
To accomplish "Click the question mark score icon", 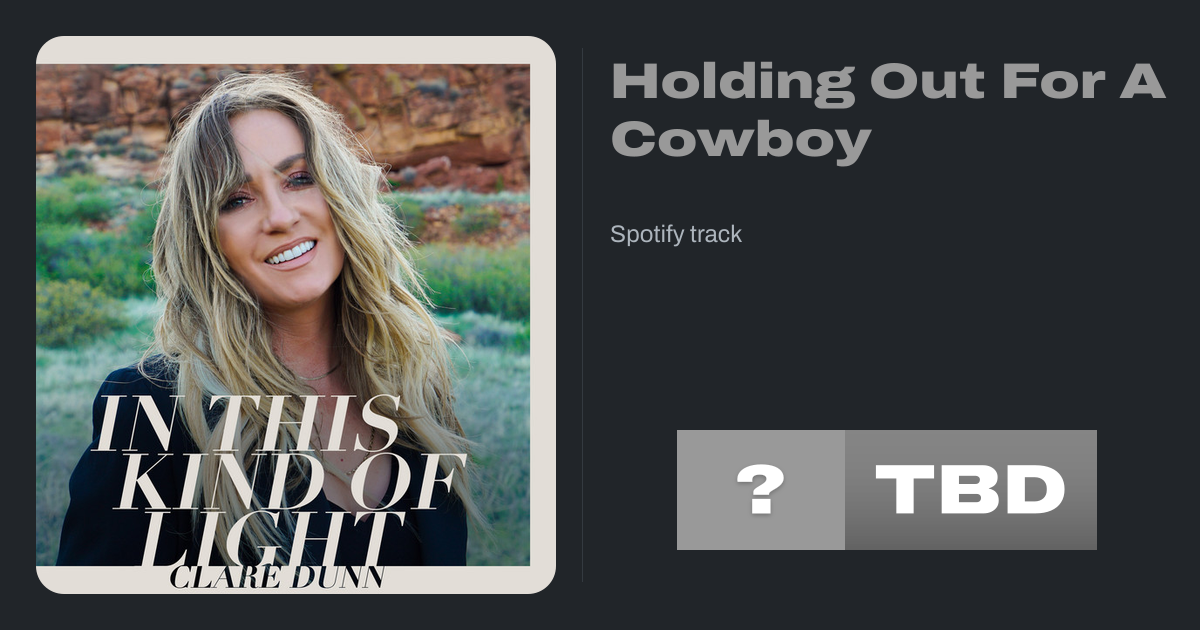I will click(x=761, y=490).
